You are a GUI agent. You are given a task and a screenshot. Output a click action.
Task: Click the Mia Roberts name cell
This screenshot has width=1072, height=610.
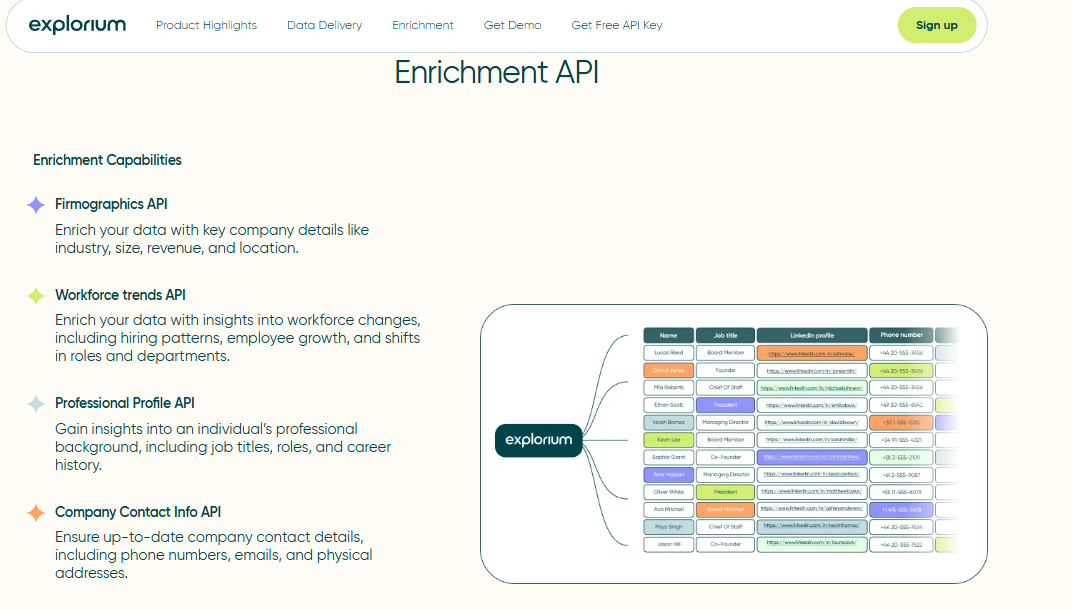(669, 388)
